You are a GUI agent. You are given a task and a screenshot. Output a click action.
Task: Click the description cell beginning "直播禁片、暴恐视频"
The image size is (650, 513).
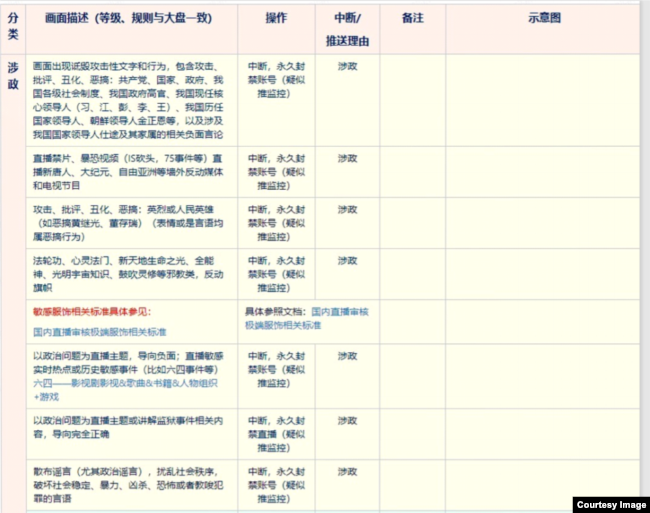(x=130, y=172)
